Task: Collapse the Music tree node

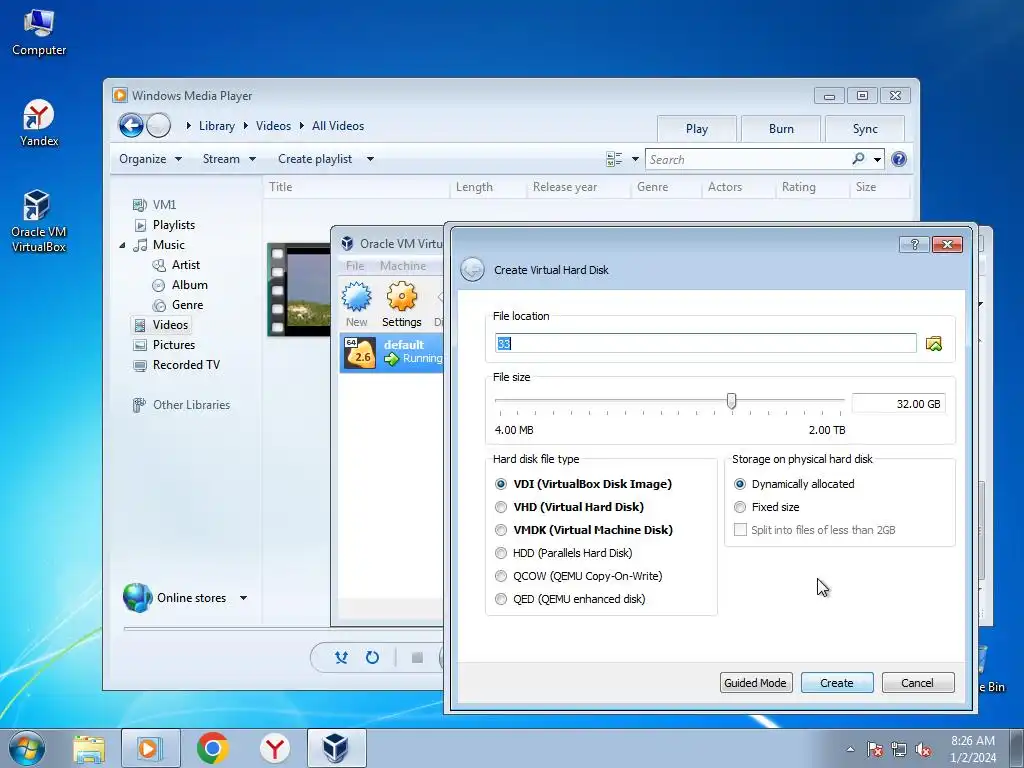Action: point(122,245)
